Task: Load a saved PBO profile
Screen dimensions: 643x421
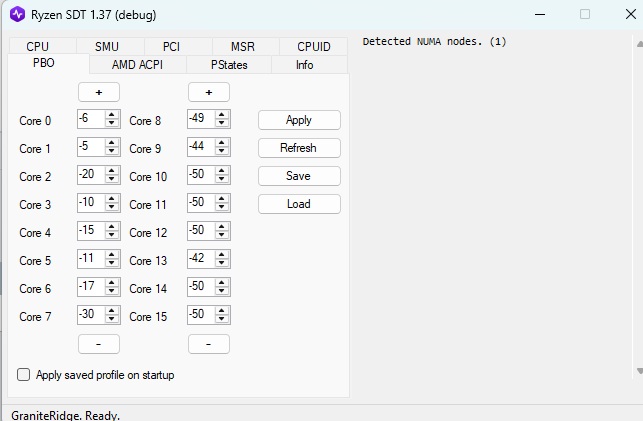Action: coord(299,204)
